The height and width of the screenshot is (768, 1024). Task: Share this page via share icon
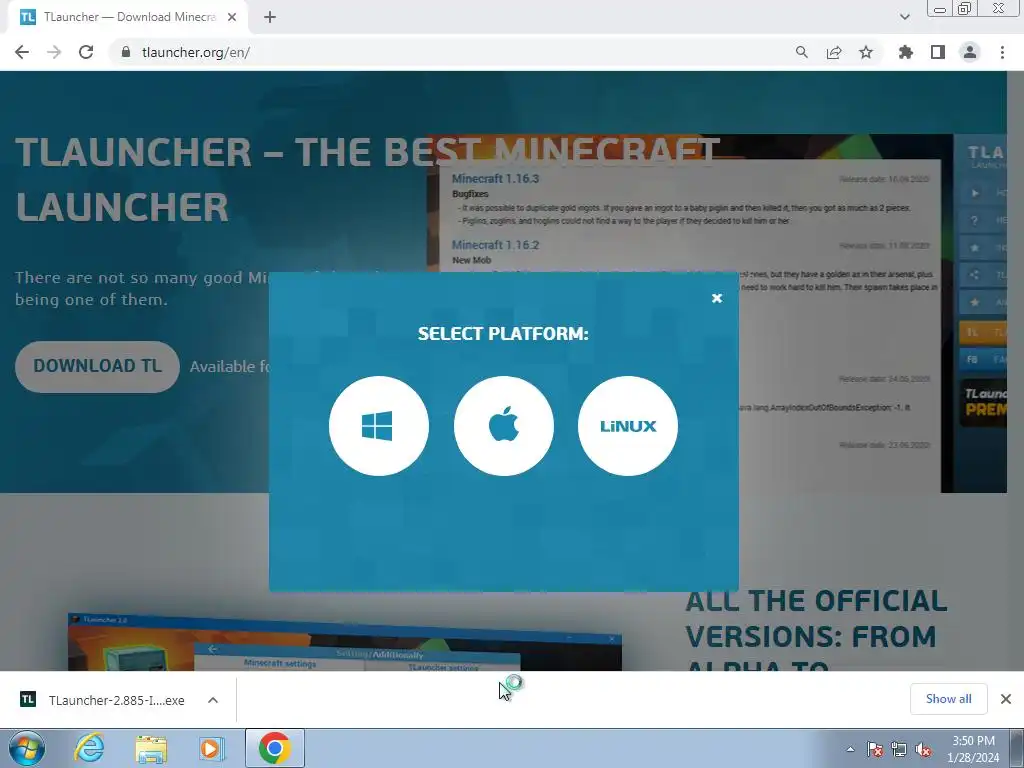834,52
